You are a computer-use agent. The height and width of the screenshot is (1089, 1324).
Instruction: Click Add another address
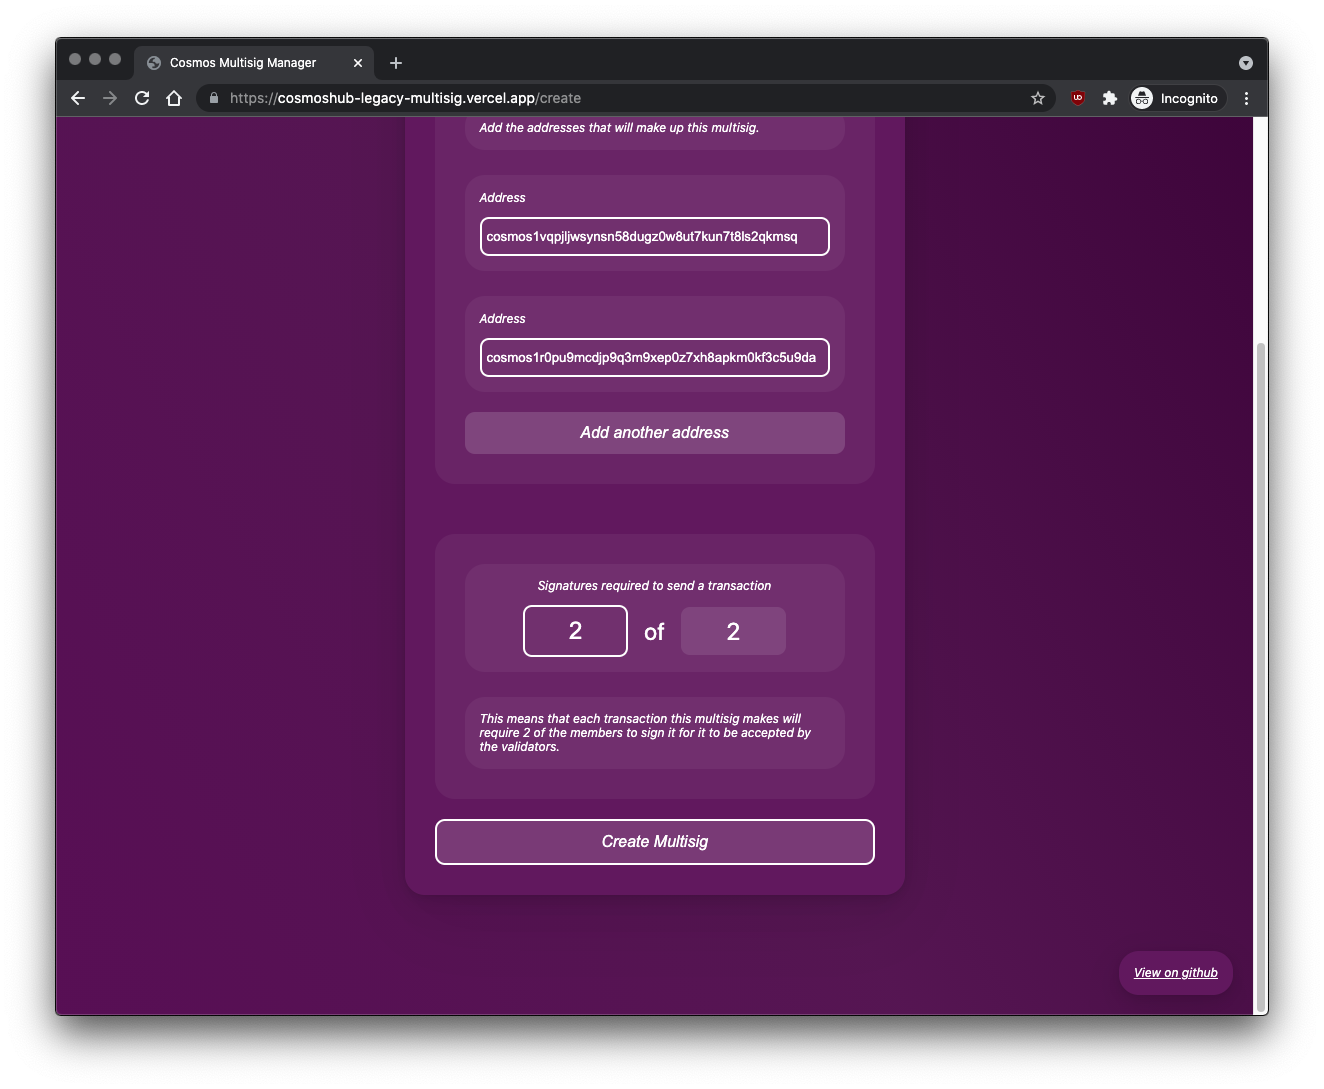654,432
